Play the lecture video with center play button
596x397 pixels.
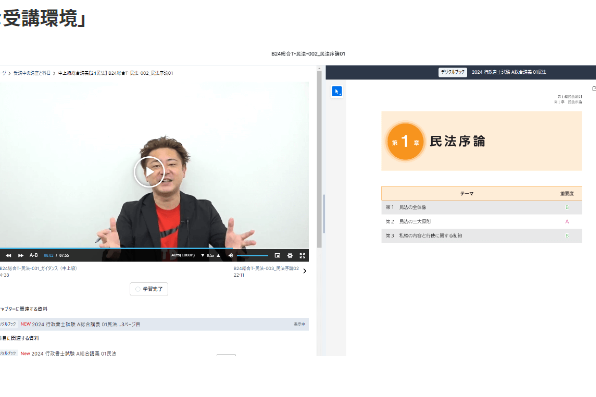[x=149, y=172]
